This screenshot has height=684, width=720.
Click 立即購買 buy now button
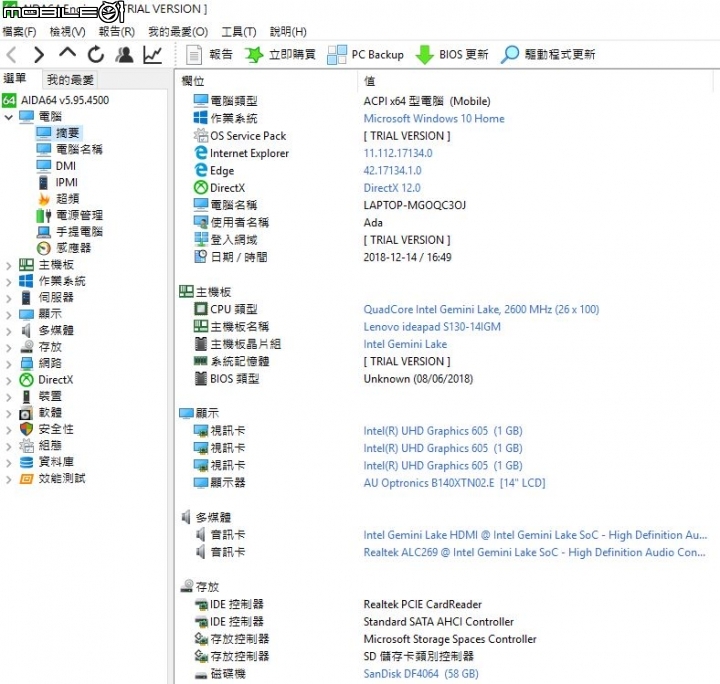pyautogui.click(x=280, y=55)
